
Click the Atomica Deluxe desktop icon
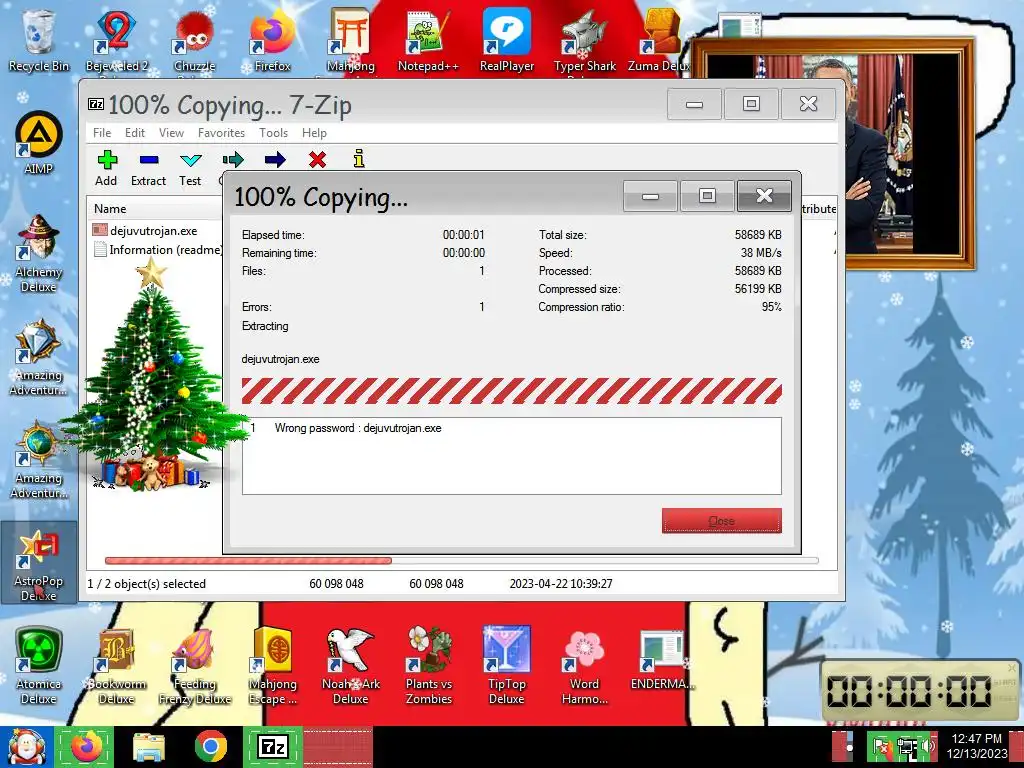(x=39, y=666)
